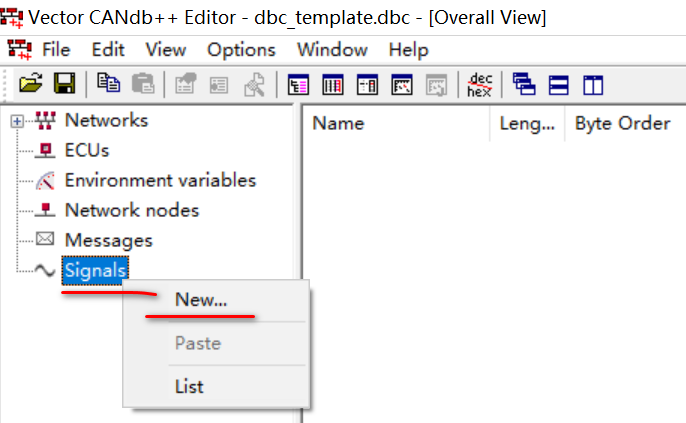Select Messages in the tree
686x423 pixels.
(109, 240)
